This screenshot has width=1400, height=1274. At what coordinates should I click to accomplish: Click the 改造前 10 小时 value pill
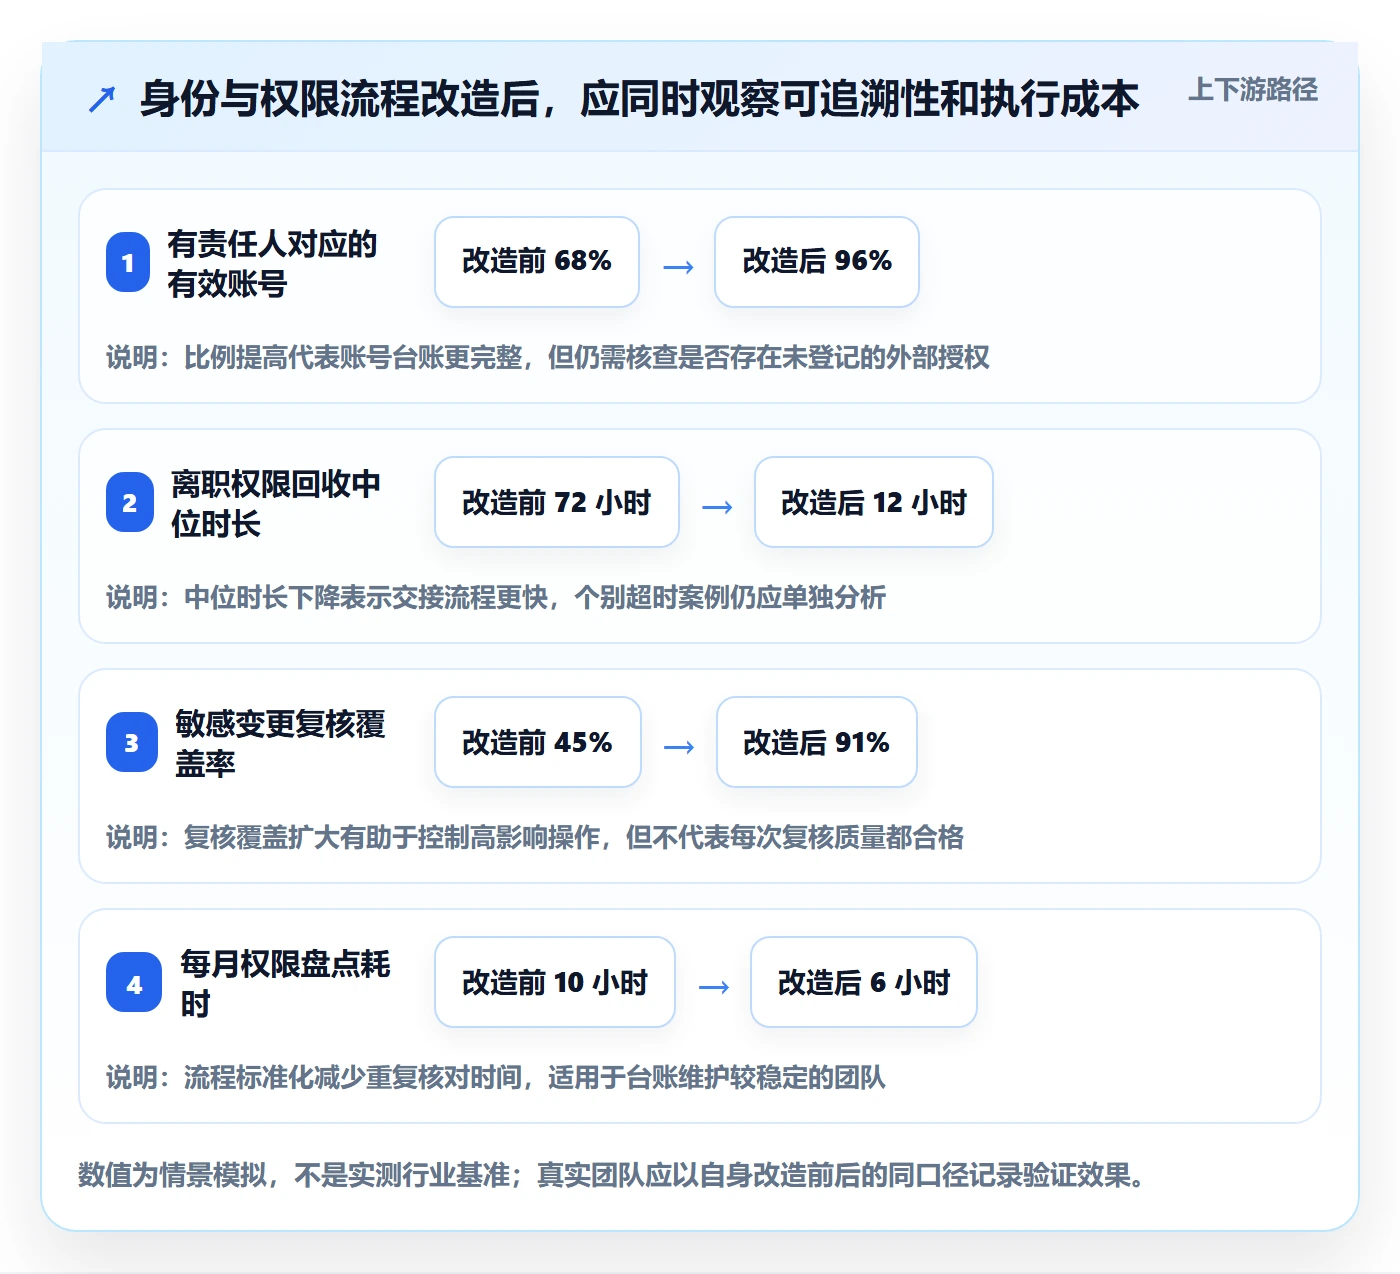(555, 982)
